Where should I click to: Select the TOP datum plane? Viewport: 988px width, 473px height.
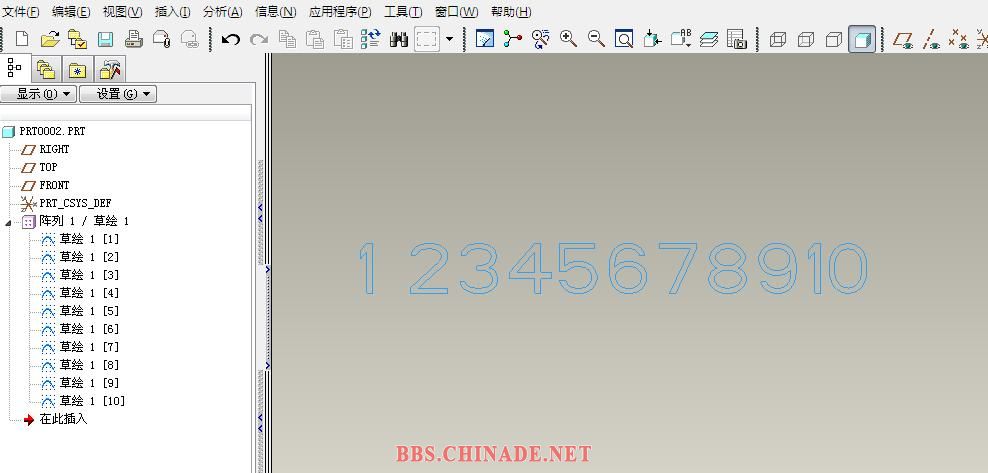(x=48, y=167)
